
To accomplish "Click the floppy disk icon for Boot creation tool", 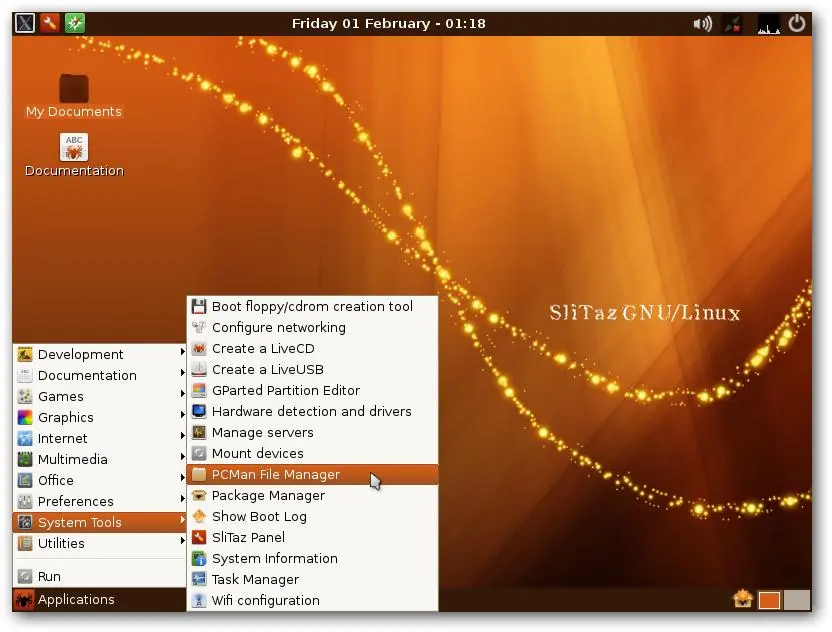I will pyautogui.click(x=199, y=306).
